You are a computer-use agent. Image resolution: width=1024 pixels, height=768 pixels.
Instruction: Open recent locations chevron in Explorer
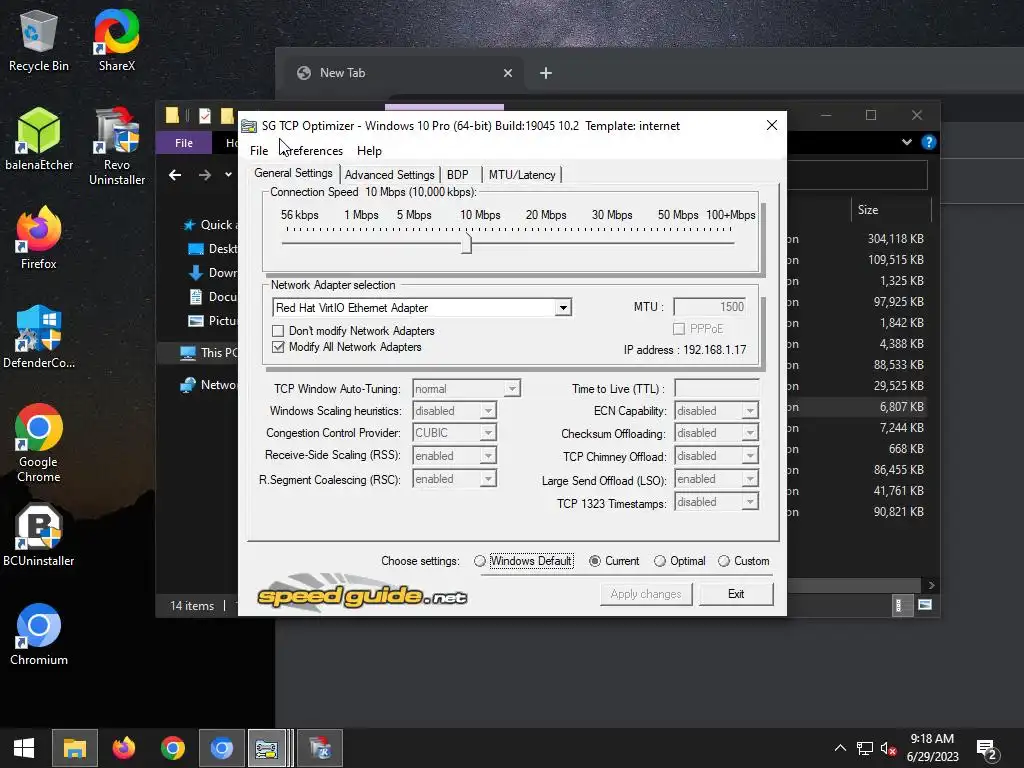click(x=228, y=175)
